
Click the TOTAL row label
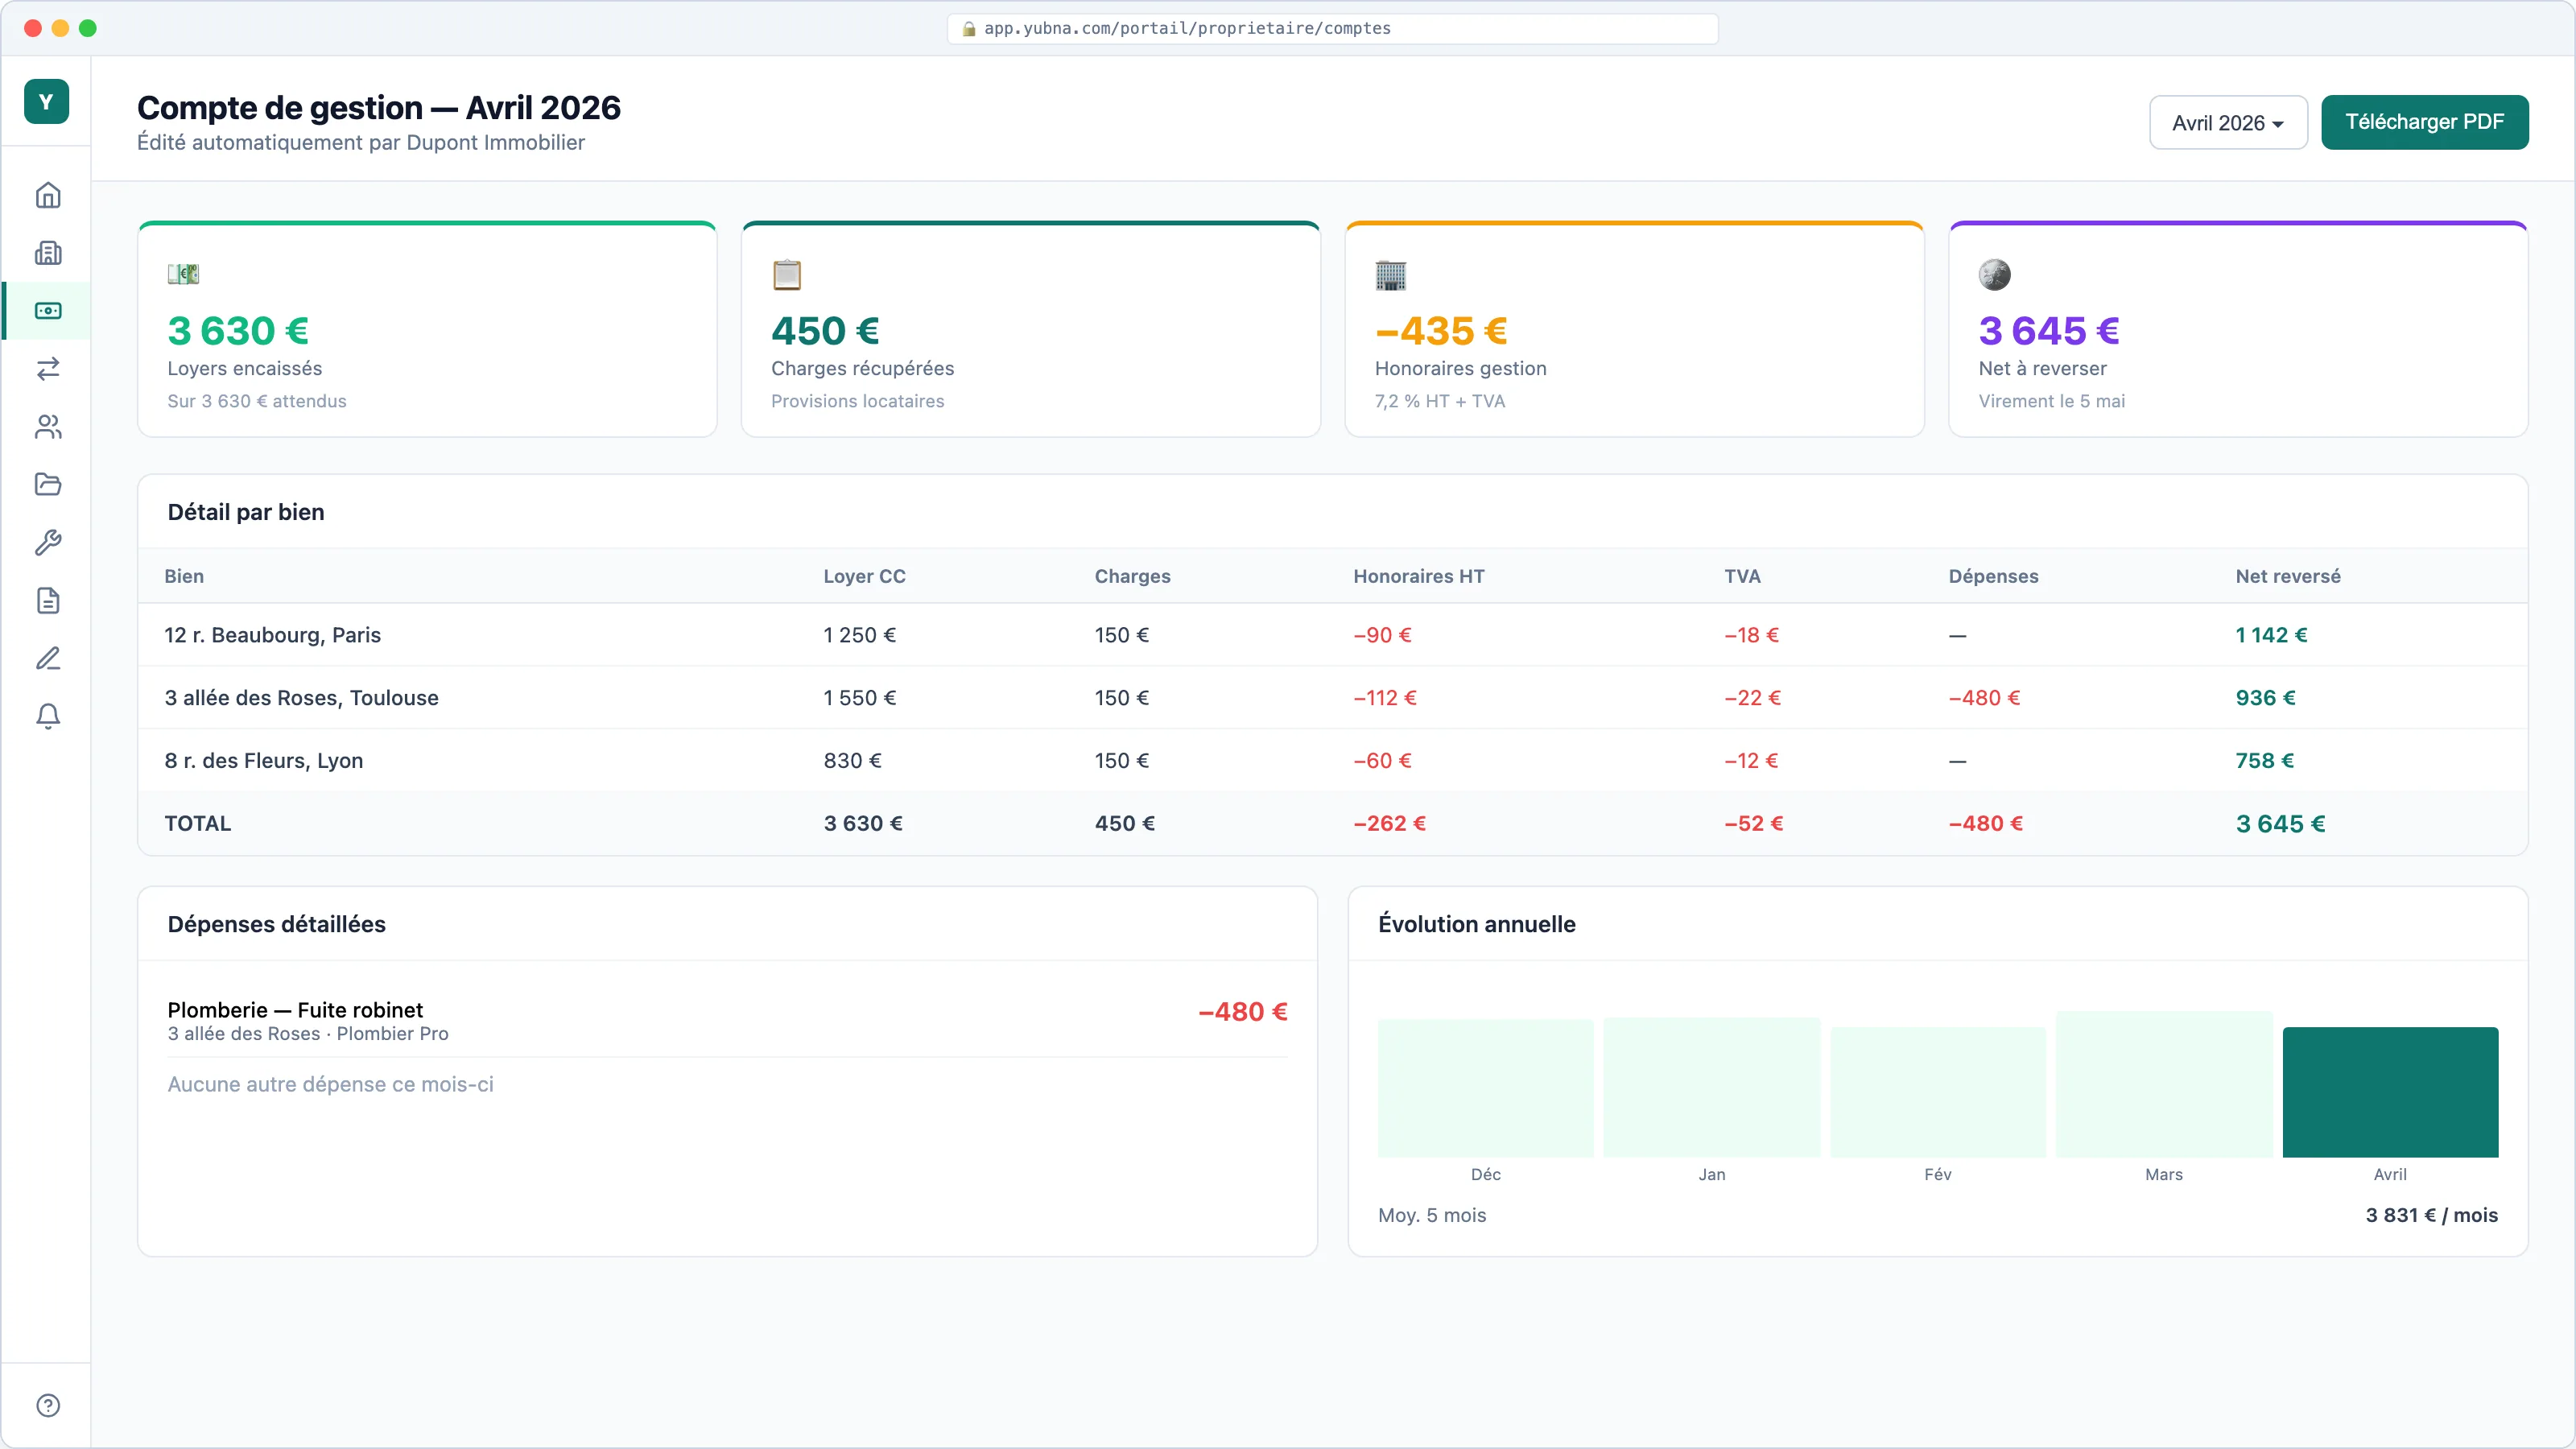[x=197, y=823]
